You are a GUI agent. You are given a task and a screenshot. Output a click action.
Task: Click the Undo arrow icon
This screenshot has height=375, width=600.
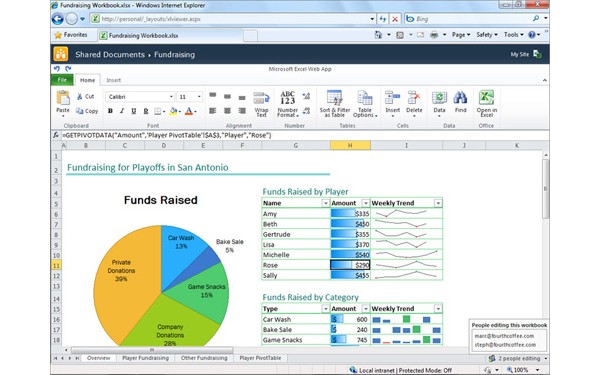(x=57, y=68)
